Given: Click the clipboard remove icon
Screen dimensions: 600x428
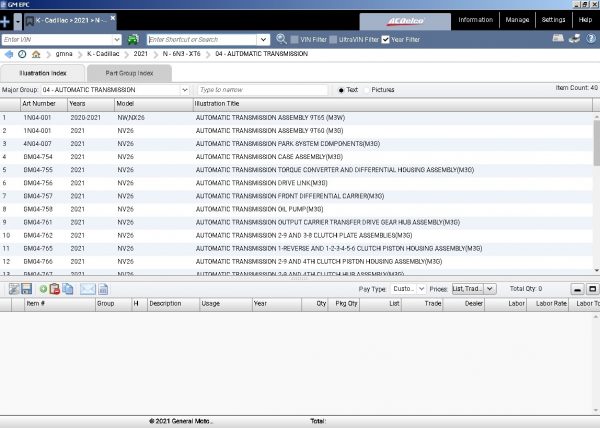Looking at the screenshot, I should click(x=55, y=289).
